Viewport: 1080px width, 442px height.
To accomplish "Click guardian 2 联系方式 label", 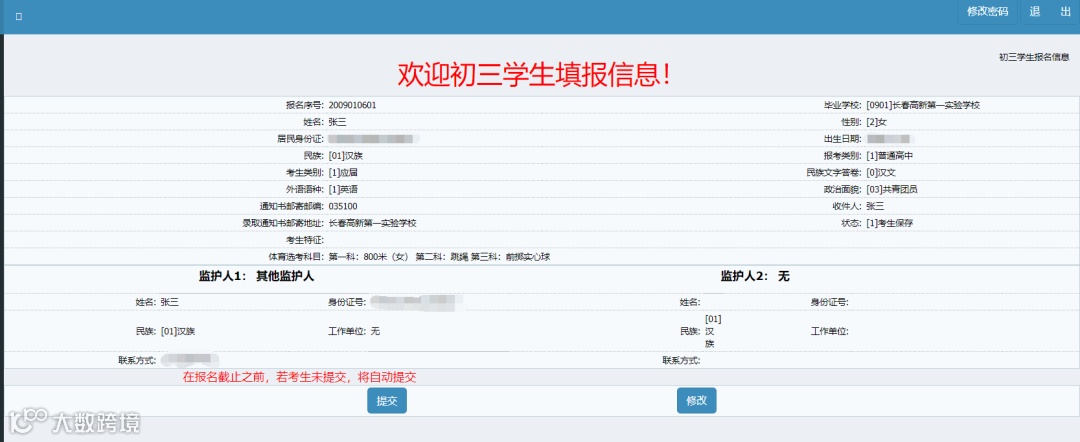I will coord(681,360).
